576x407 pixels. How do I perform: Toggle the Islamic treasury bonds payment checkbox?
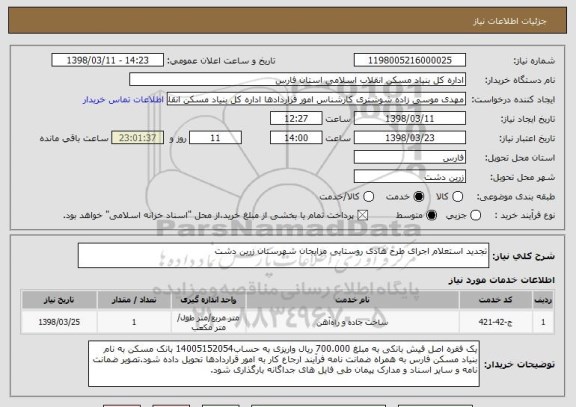[363, 216]
